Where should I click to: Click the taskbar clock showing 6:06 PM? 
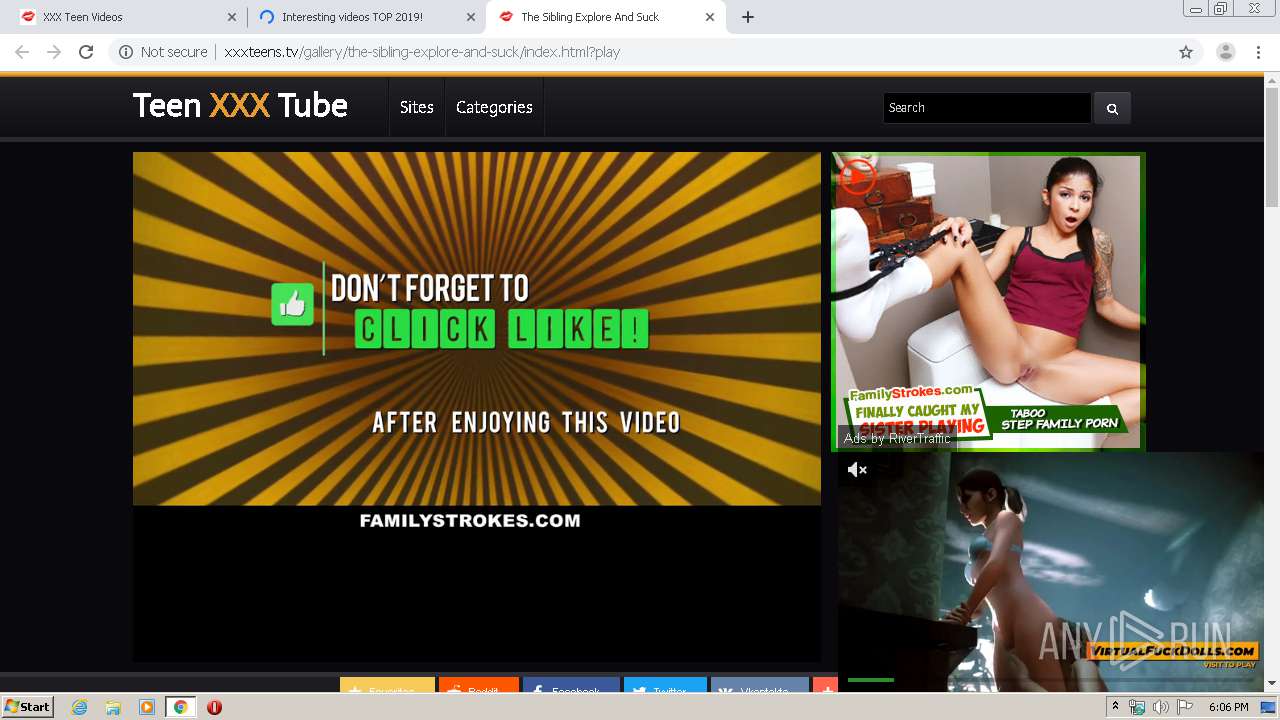(x=1228, y=707)
